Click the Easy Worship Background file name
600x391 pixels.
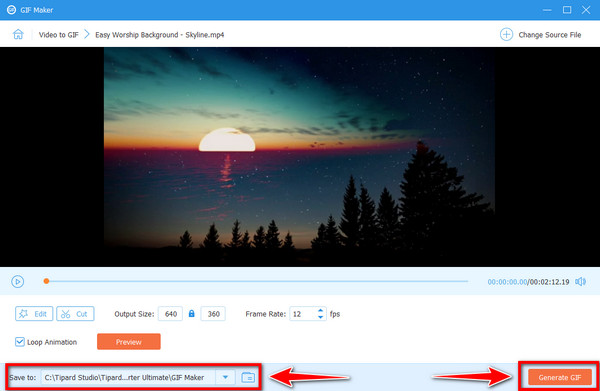(160, 35)
